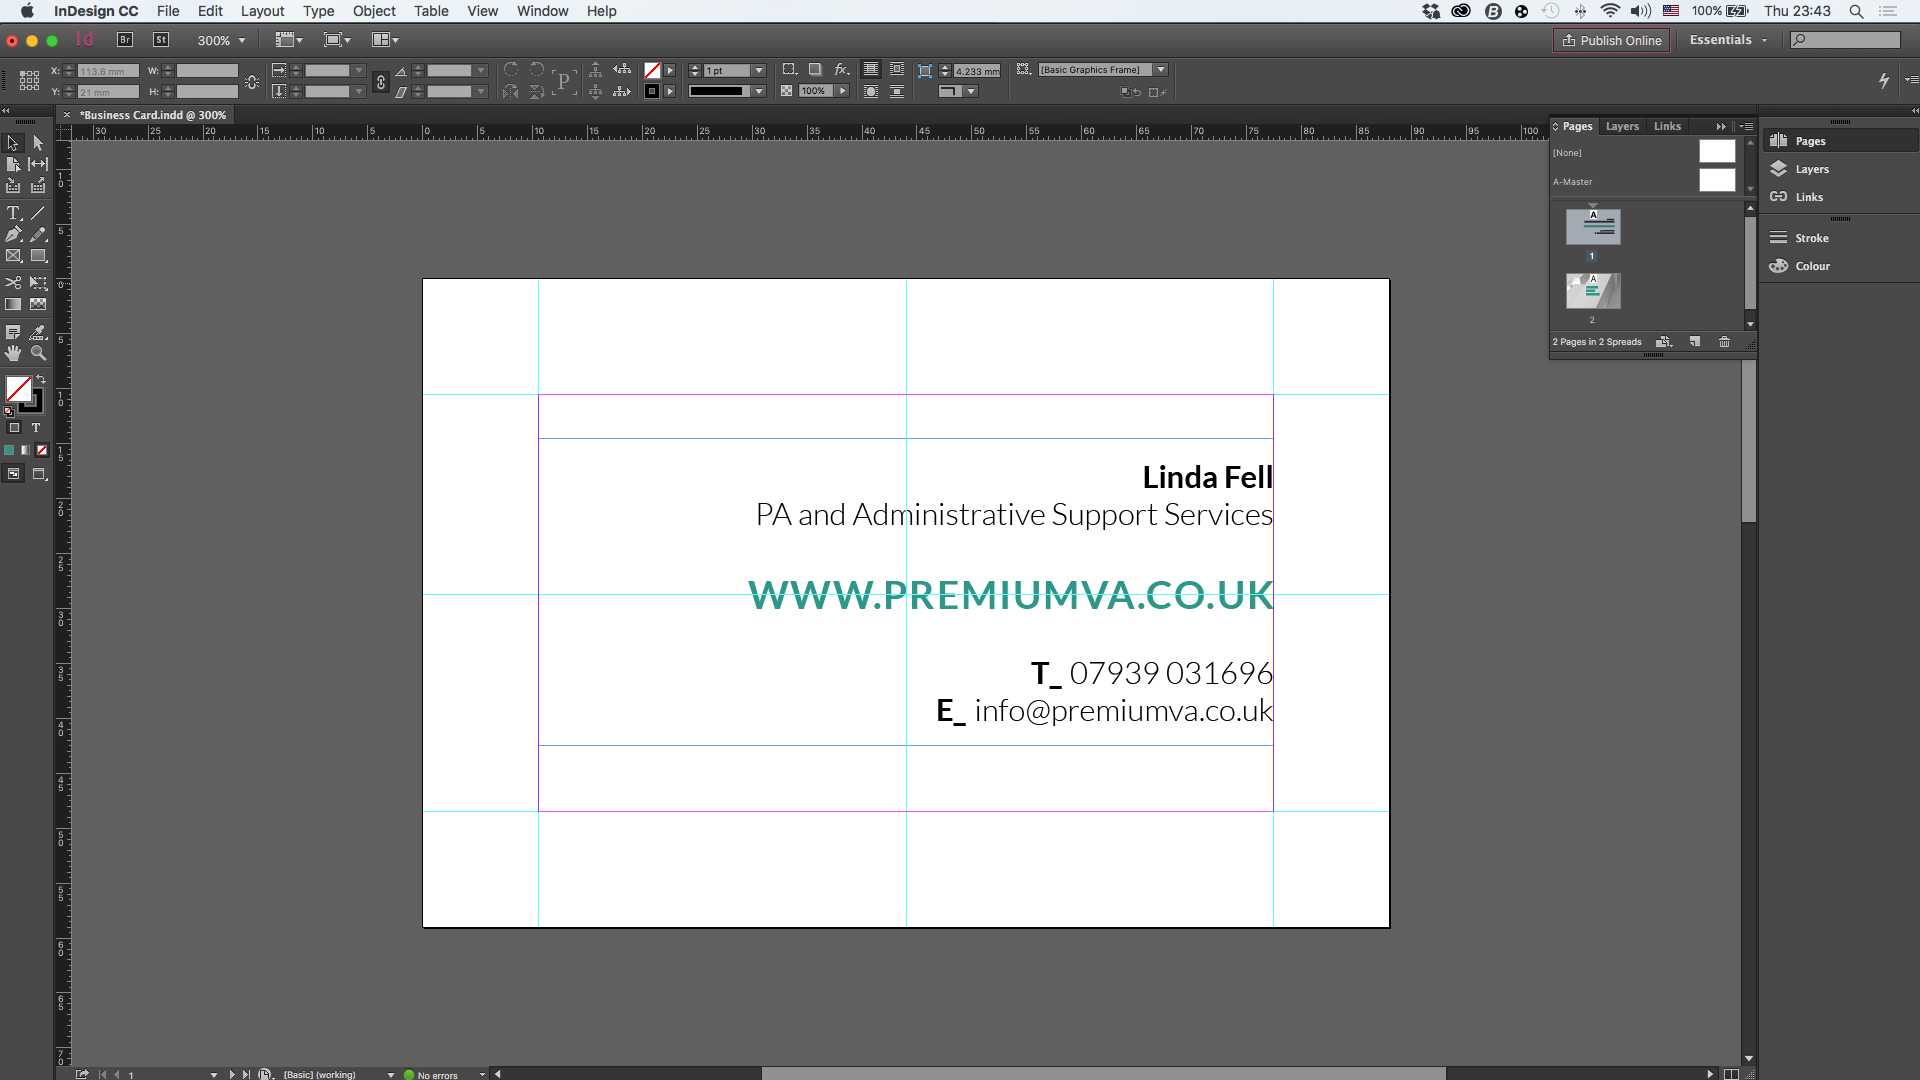Open the Screen Mode dropdown
Image resolution: width=1920 pixels, height=1080 pixels.
tap(337, 40)
